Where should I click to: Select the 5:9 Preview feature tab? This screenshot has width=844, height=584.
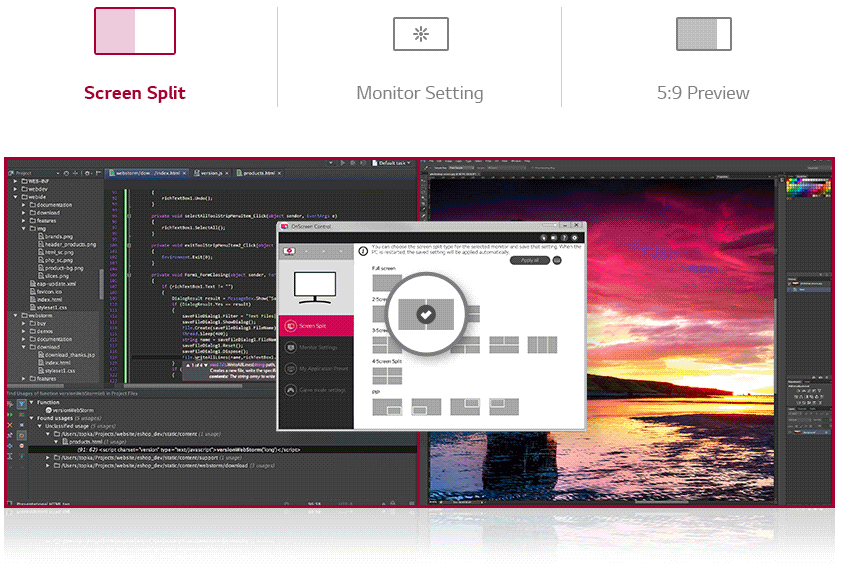coord(703,59)
